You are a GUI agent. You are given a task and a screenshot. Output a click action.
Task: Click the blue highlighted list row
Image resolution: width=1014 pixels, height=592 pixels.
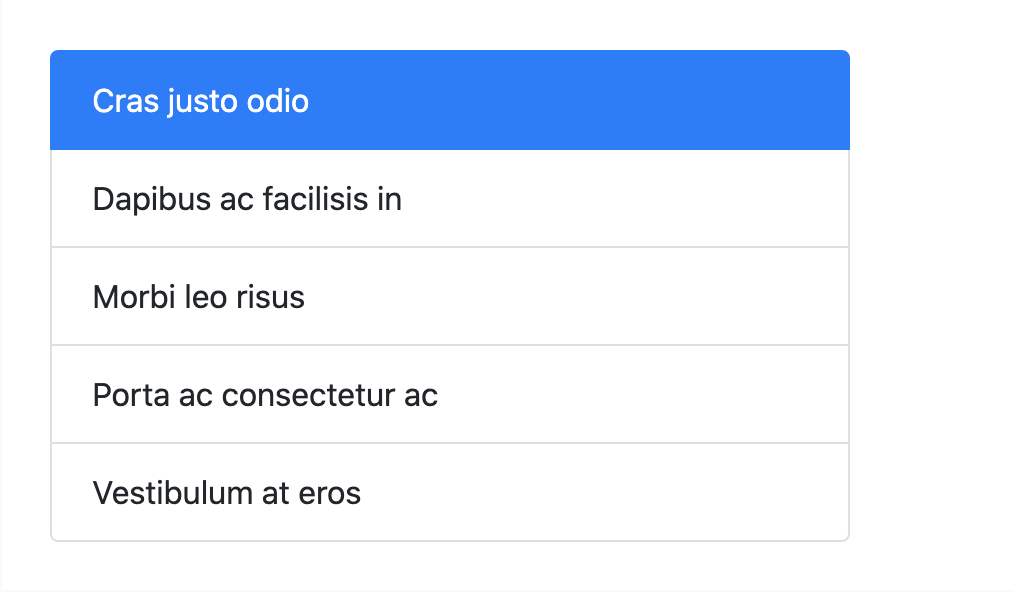(x=449, y=101)
